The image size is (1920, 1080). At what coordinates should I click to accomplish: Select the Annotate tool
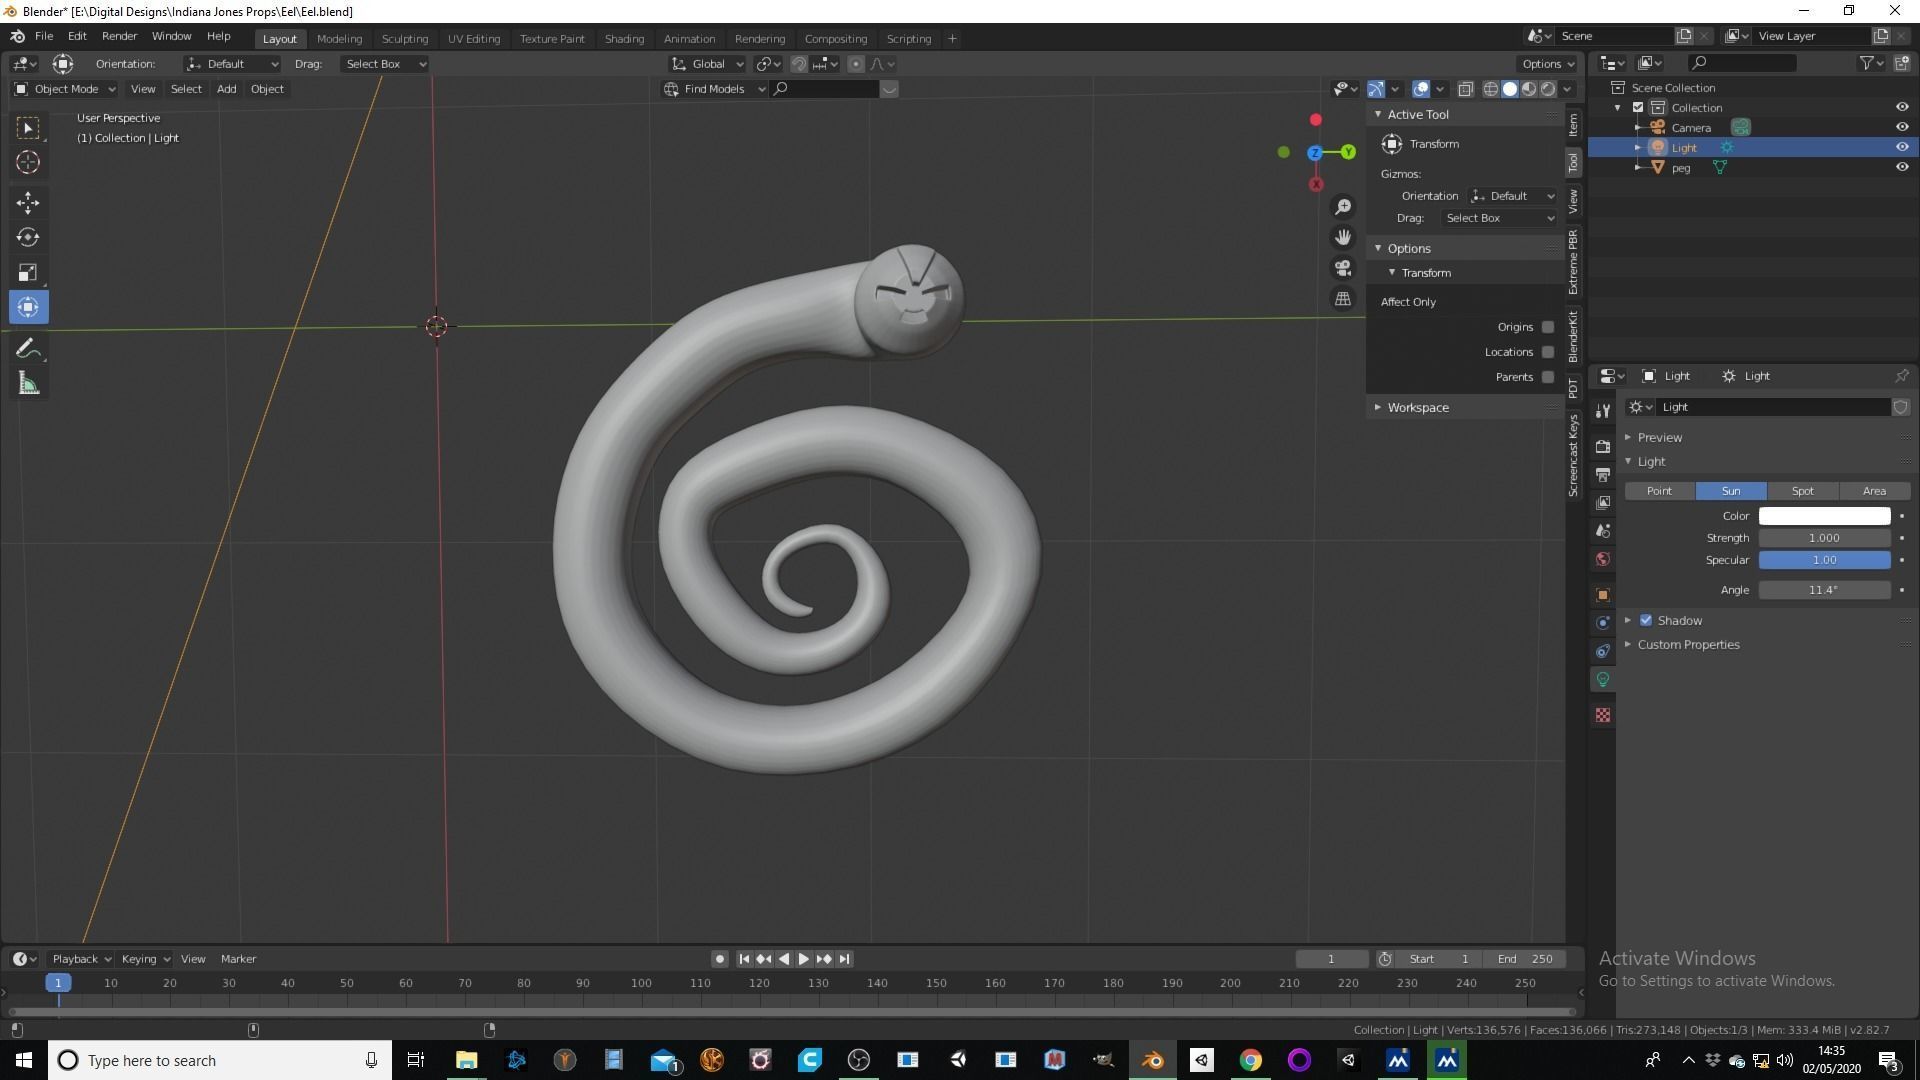[28, 349]
